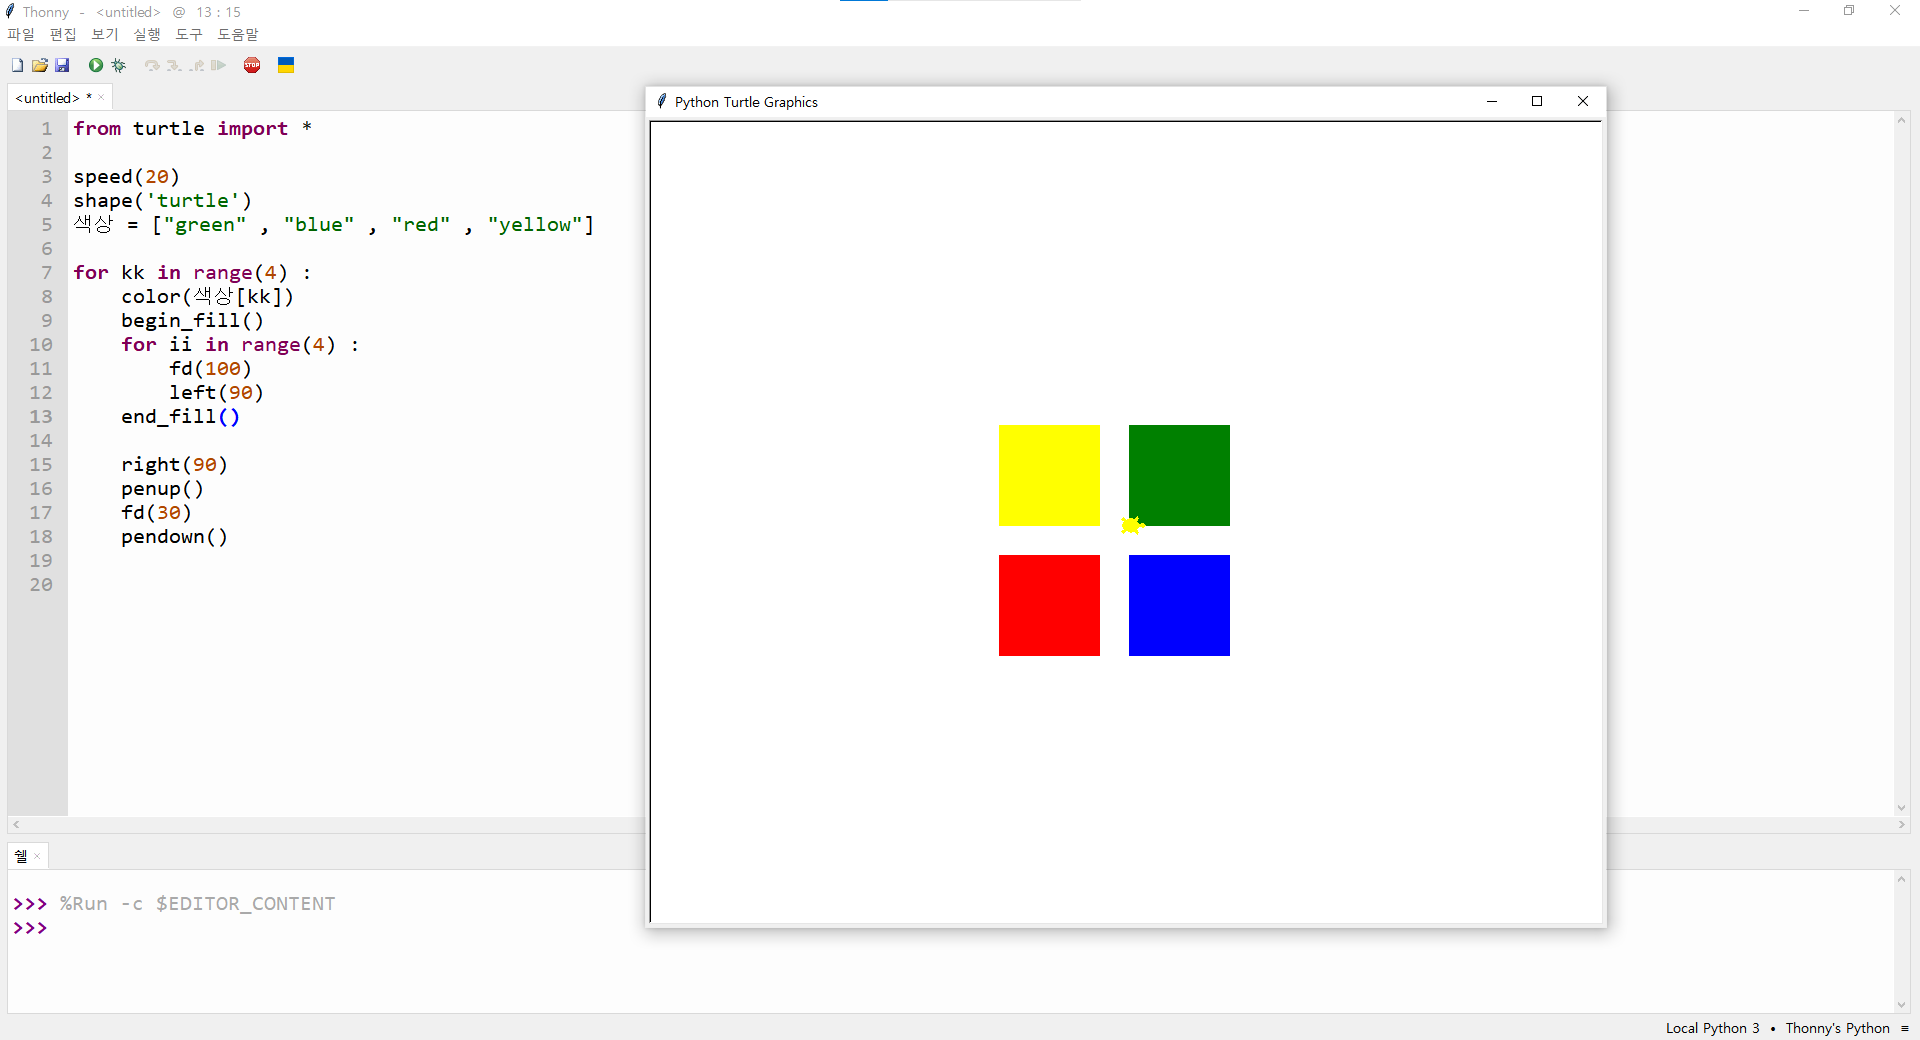Save the script with the floppy disk icon
The height and width of the screenshot is (1040, 1920).
tap(62, 65)
